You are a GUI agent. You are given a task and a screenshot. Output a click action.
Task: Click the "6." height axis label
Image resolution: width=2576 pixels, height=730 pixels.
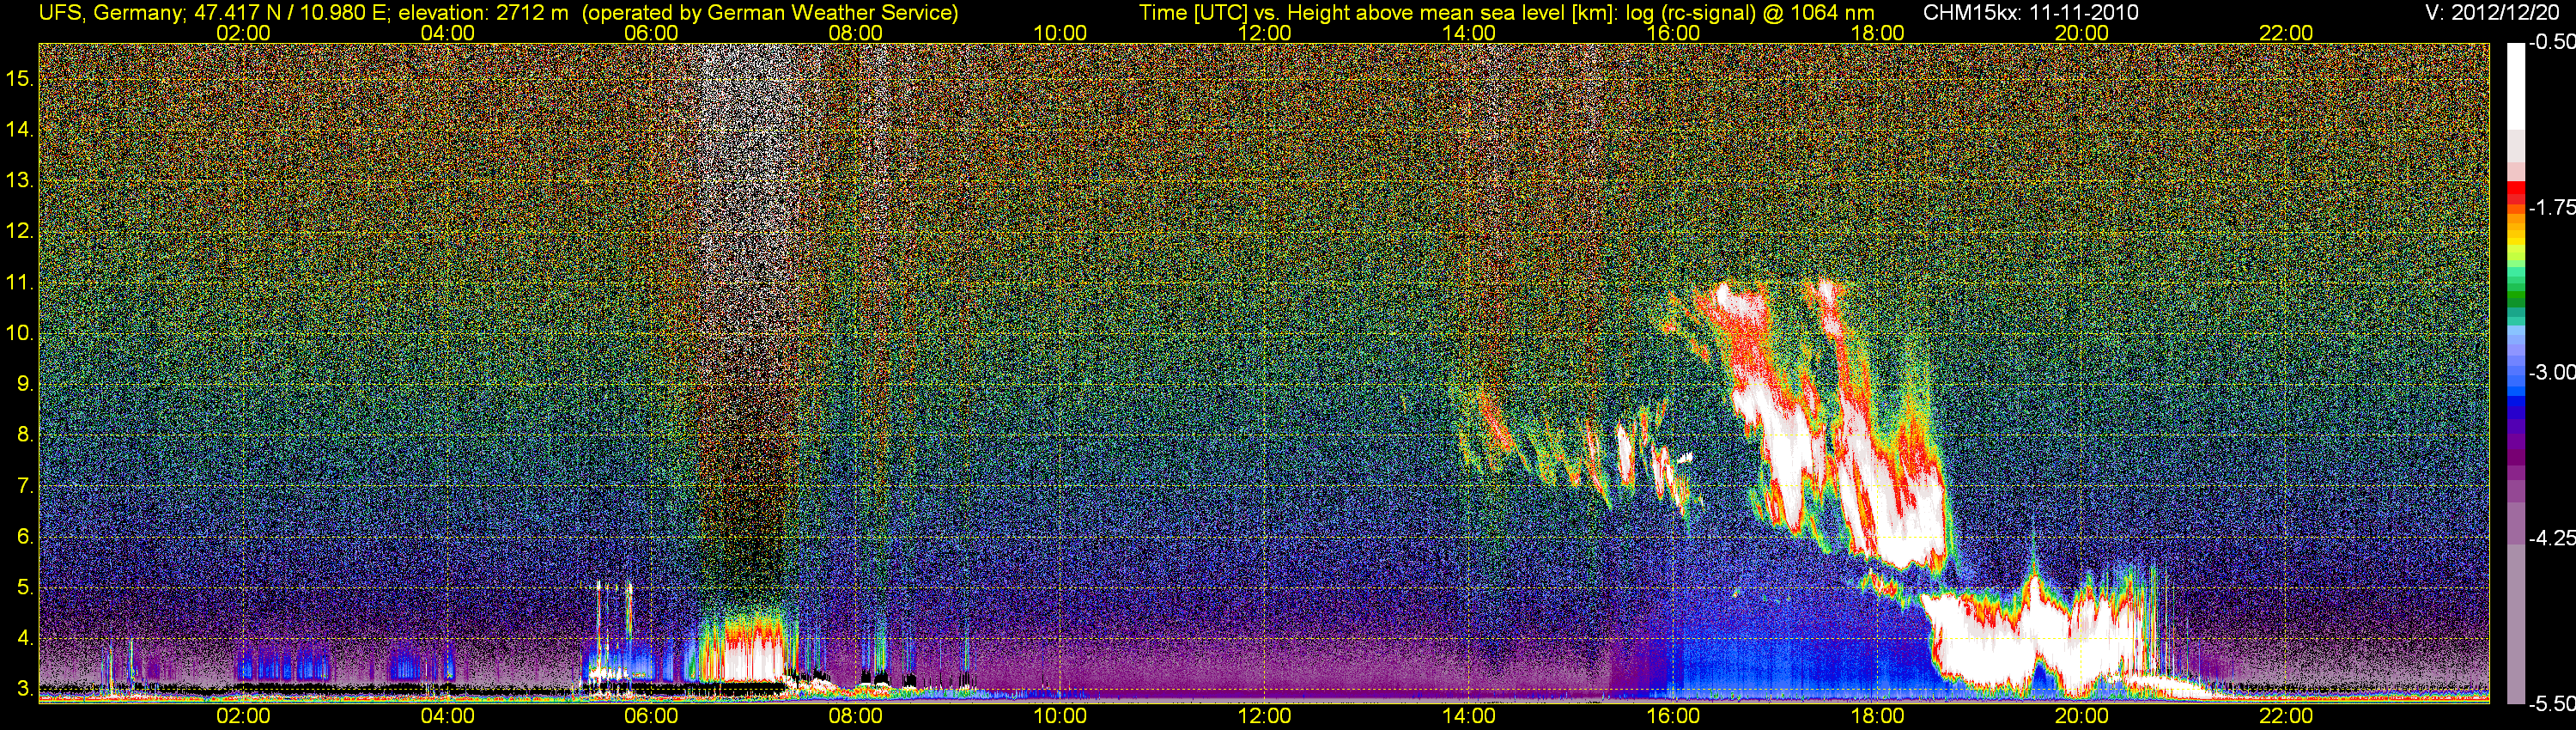26,537
